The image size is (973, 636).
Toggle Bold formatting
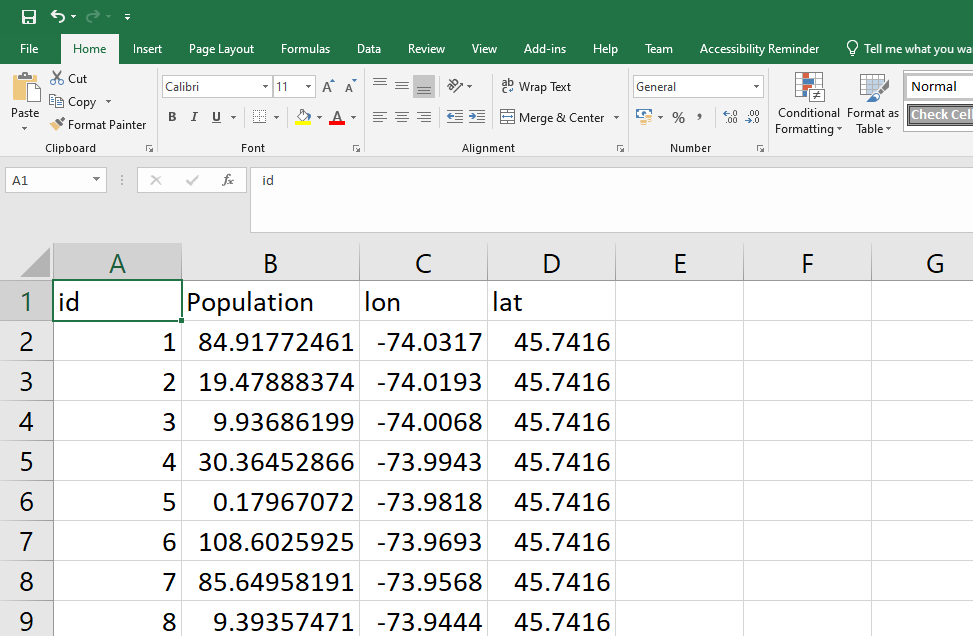(172, 118)
